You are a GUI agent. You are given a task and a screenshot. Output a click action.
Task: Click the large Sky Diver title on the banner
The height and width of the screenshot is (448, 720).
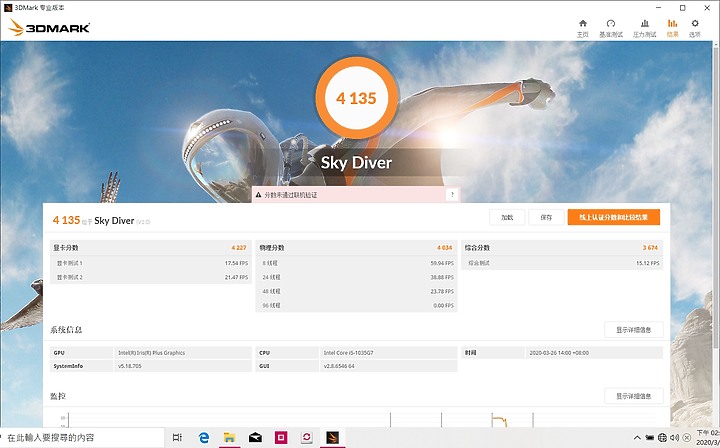[x=356, y=162]
